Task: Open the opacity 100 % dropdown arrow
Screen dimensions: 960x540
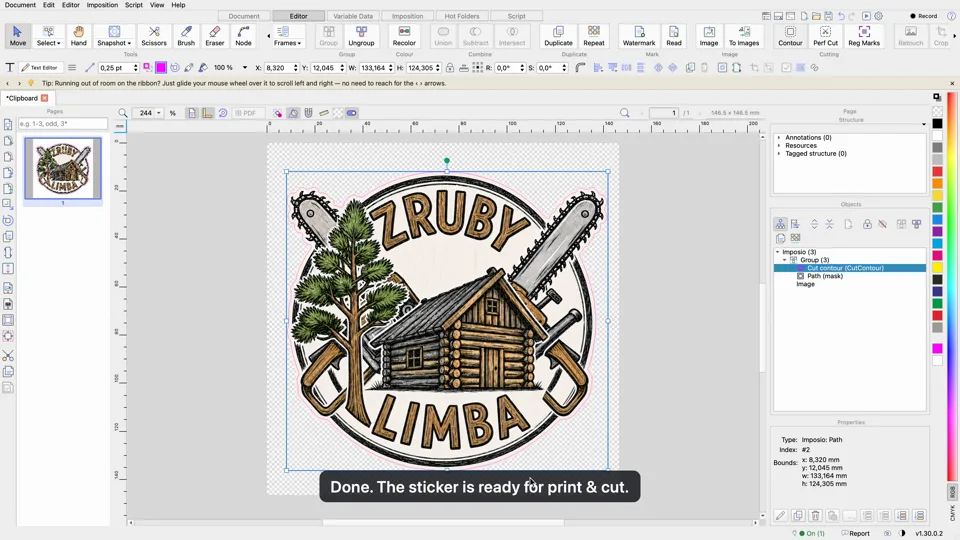Action: 244,67
